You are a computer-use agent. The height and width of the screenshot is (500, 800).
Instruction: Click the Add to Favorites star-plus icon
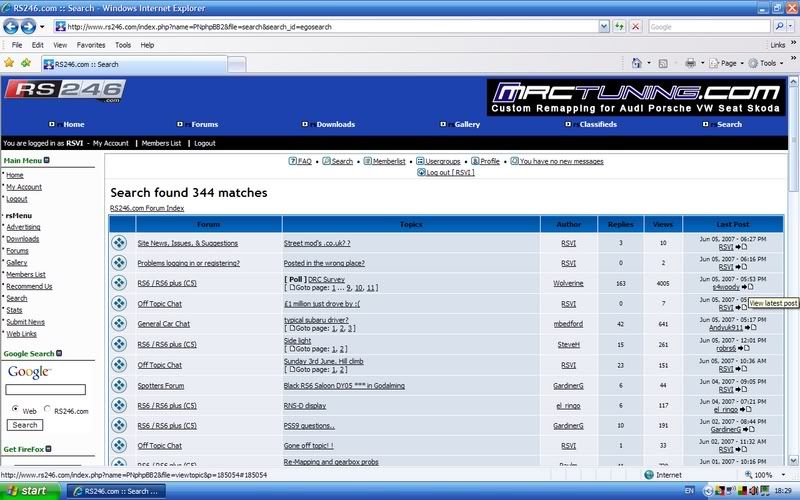pos(26,63)
